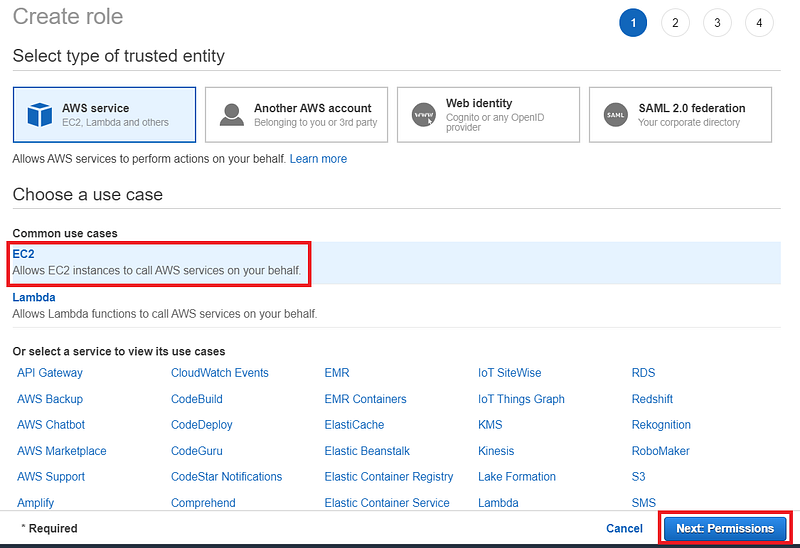Select the IoT SiteWise service
Image resolution: width=800 pixels, height=548 pixels.
click(510, 372)
